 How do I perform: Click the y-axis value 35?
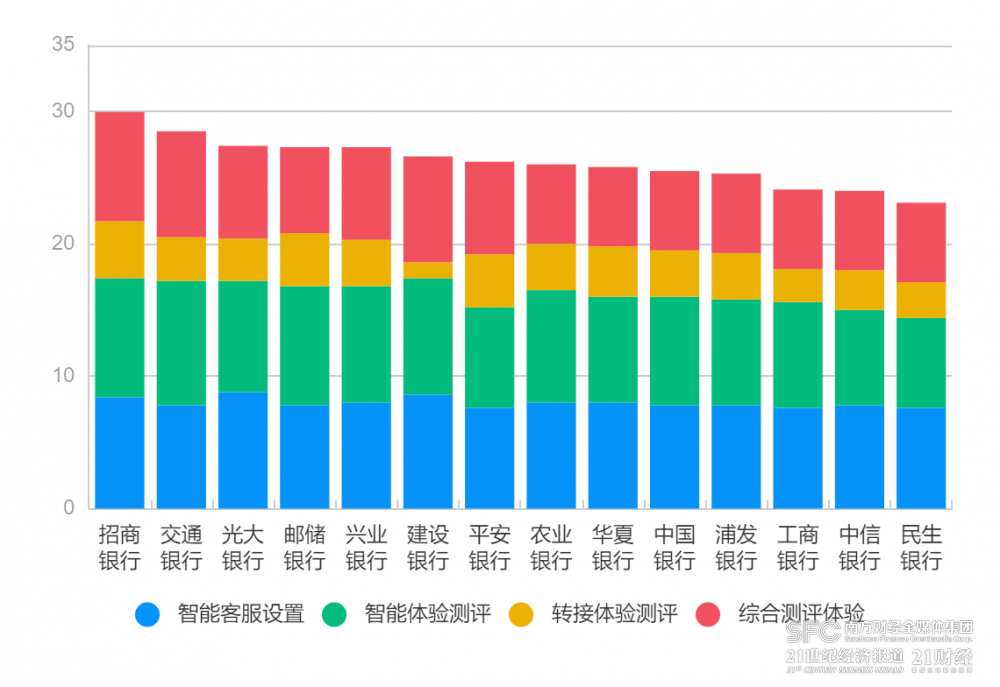pos(63,44)
